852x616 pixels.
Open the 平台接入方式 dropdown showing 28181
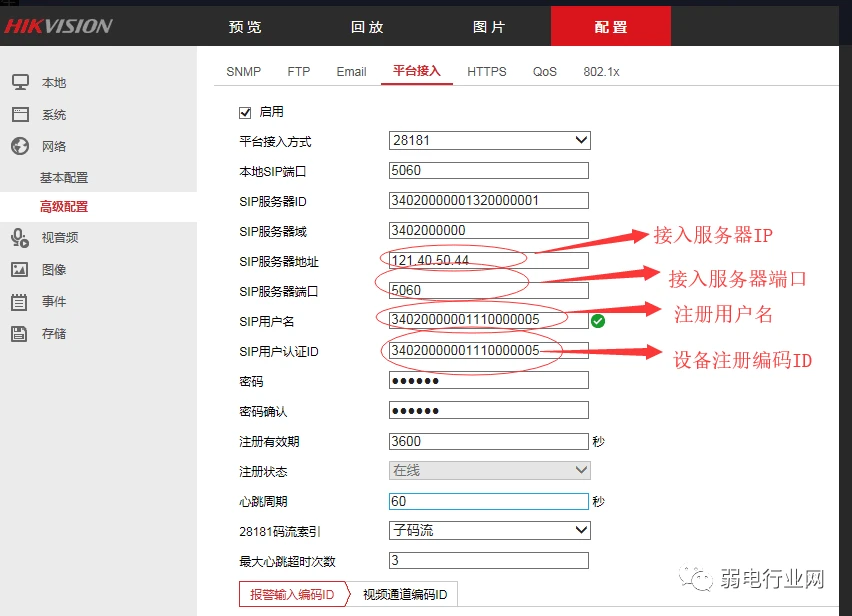point(489,140)
